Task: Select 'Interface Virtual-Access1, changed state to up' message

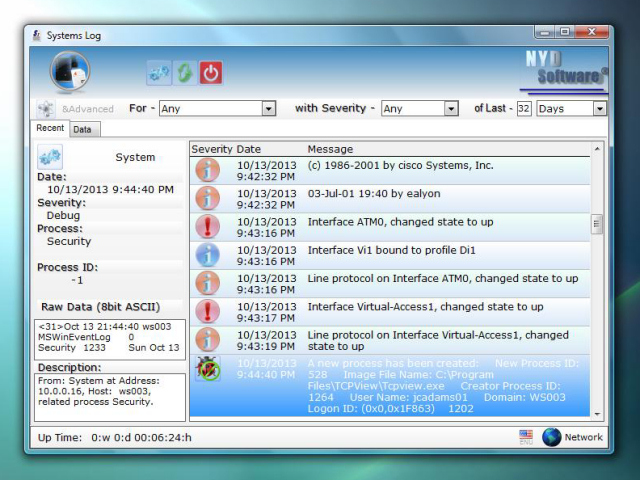Action: [425, 307]
